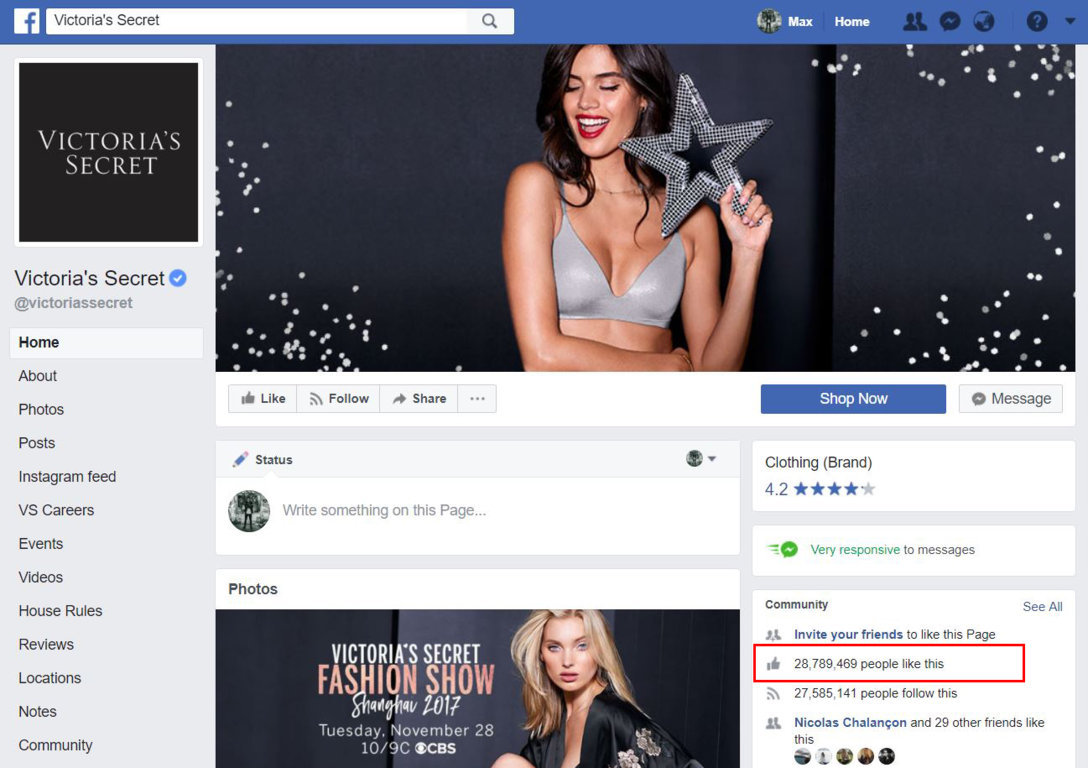This screenshot has width=1088, height=768.
Task: Click the verified badge next to page name
Action: click(178, 278)
